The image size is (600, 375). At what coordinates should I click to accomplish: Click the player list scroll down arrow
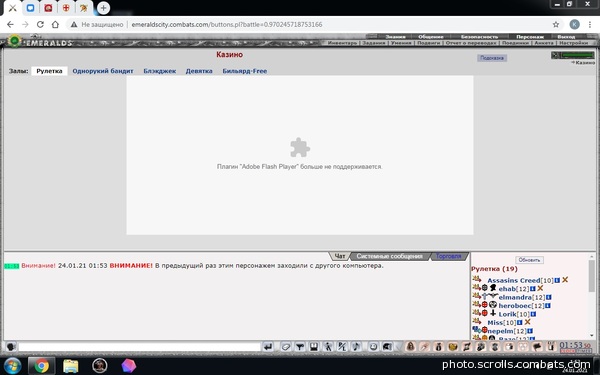(x=592, y=336)
